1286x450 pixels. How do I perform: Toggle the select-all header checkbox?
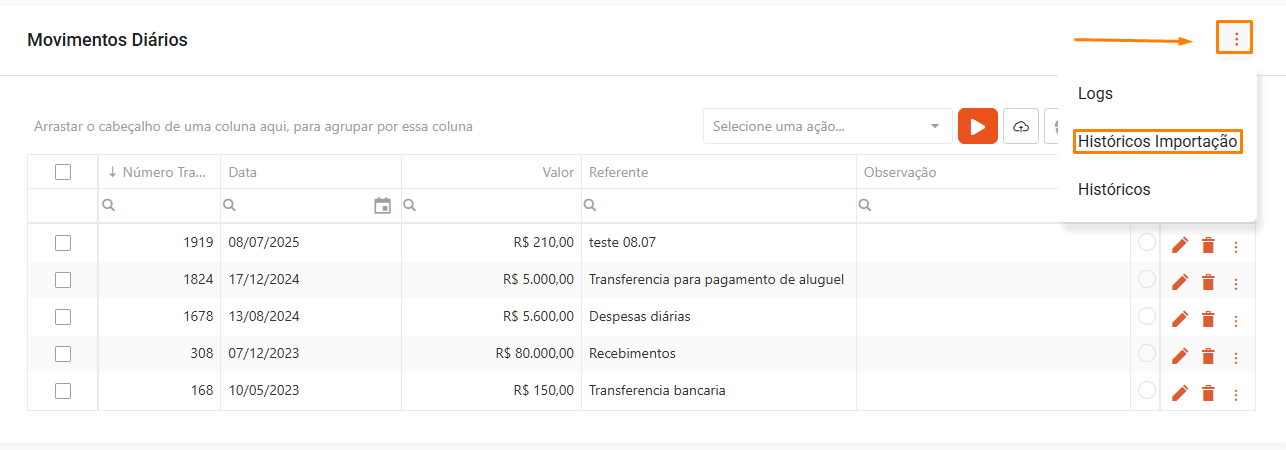click(x=63, y=172)
